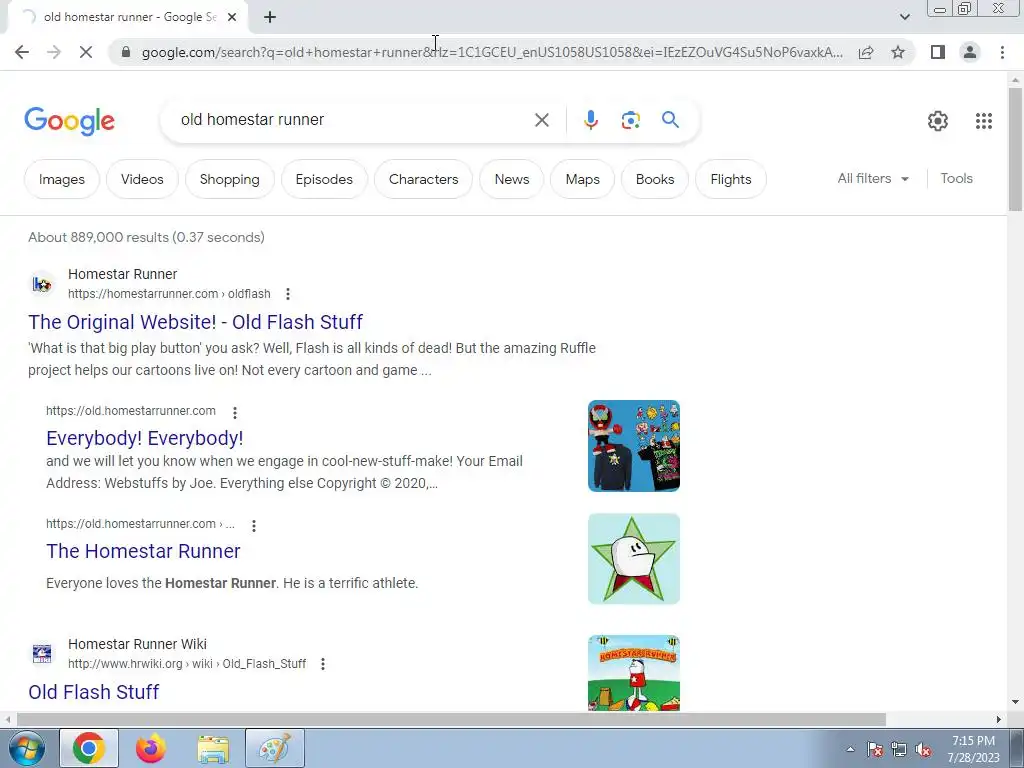
Task: Stop loading the page
Action: point(86,52)
